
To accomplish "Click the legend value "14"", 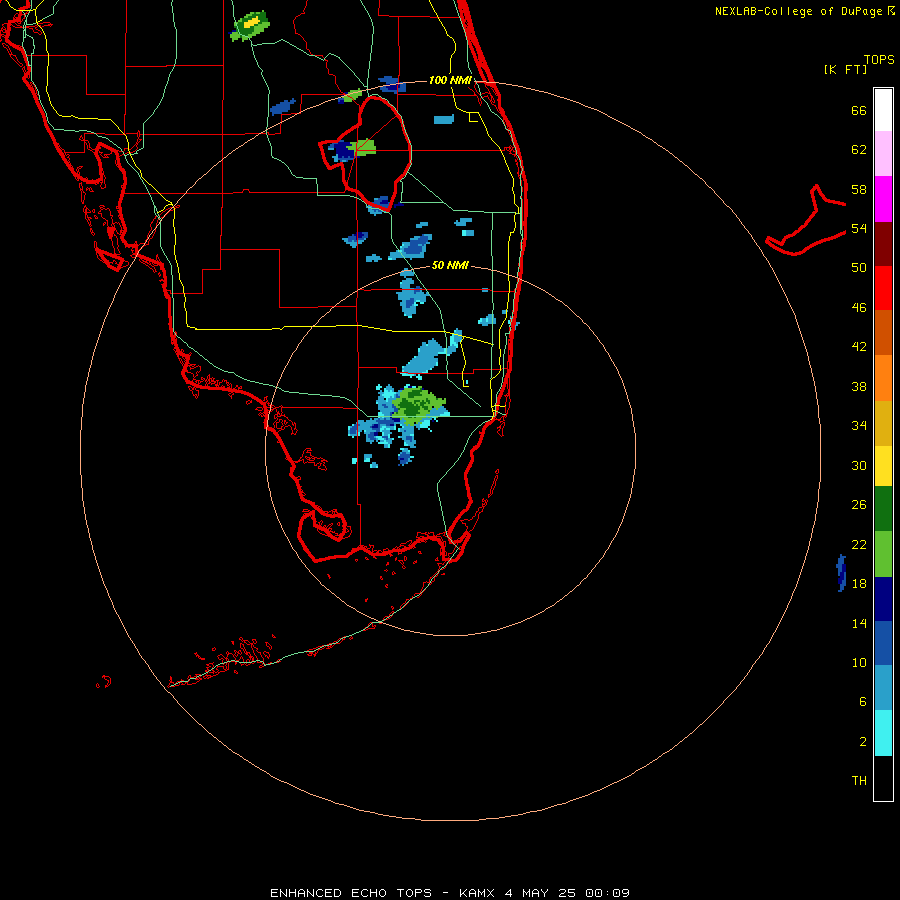I will [x=859, y=623].
